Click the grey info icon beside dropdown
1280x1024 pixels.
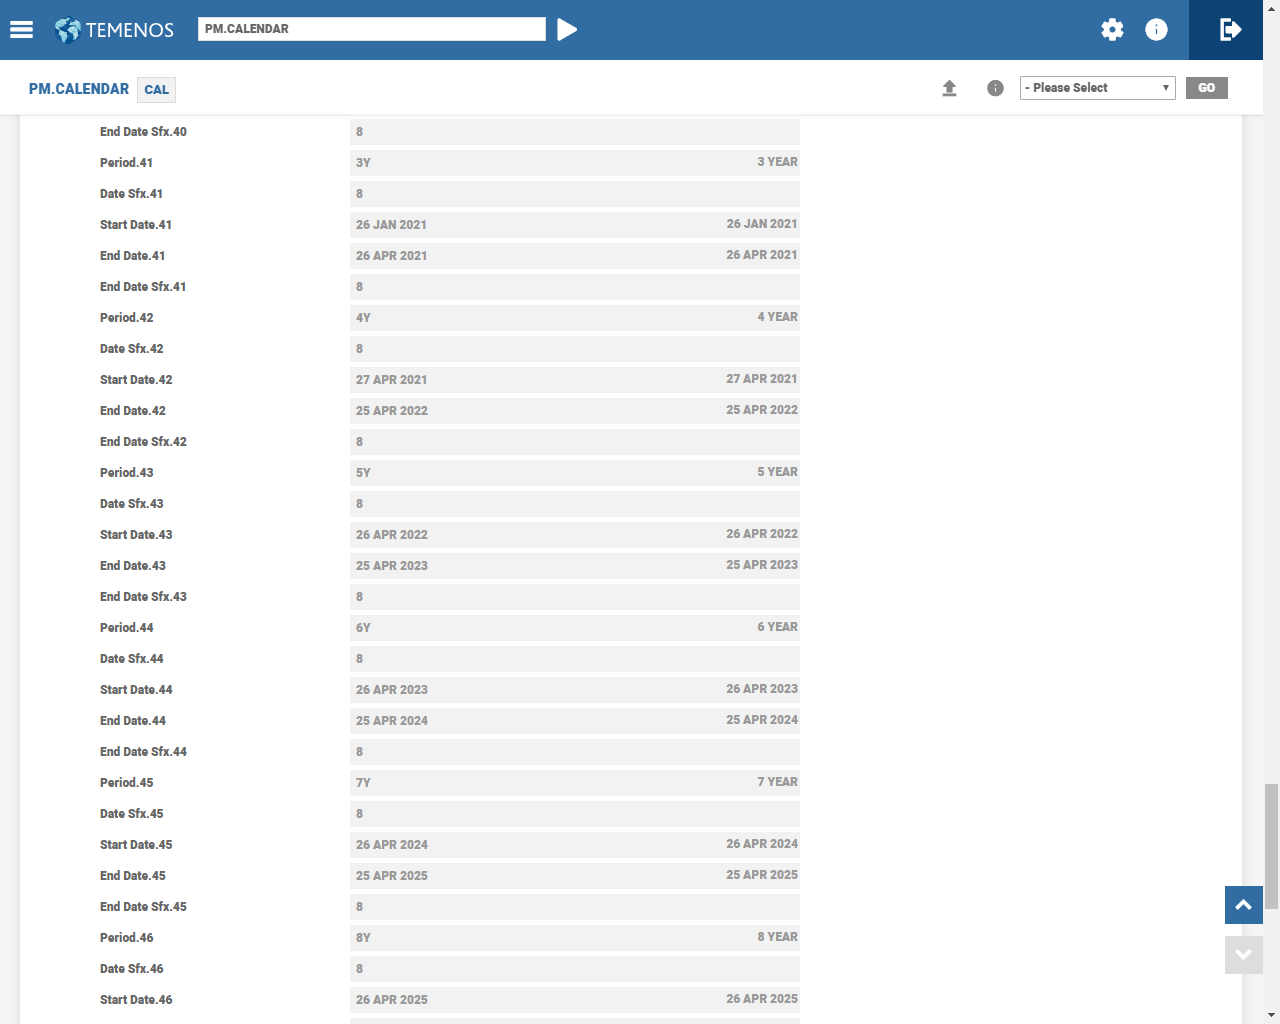coord(995,88)
